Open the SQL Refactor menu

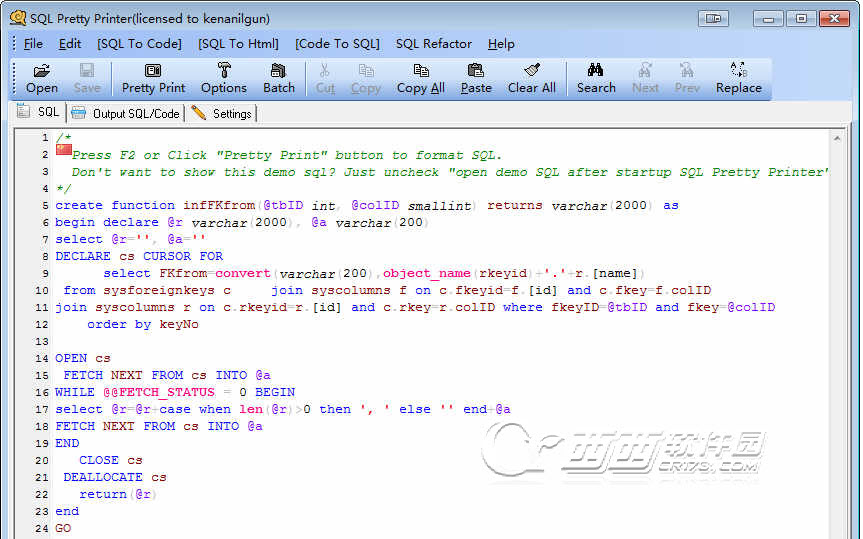[x=434, y=43]
